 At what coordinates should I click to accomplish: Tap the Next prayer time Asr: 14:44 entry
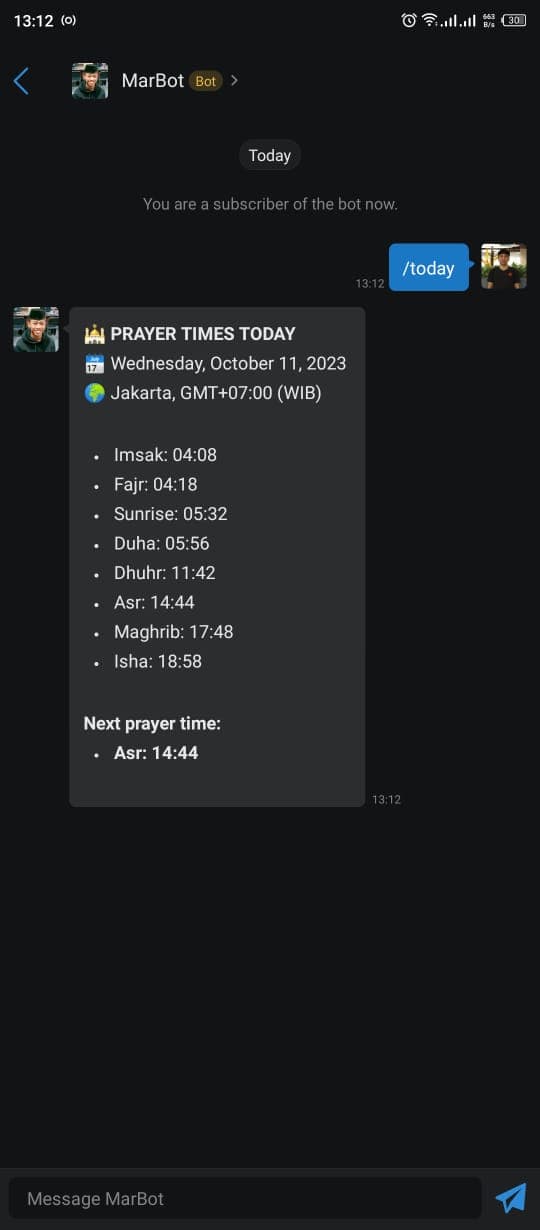coord(156,752)
